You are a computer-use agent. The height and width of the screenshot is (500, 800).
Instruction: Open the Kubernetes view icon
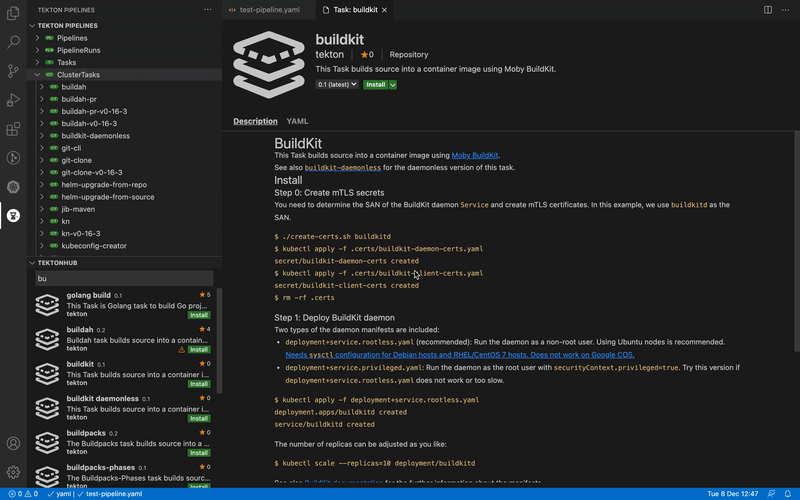point(13,187)
